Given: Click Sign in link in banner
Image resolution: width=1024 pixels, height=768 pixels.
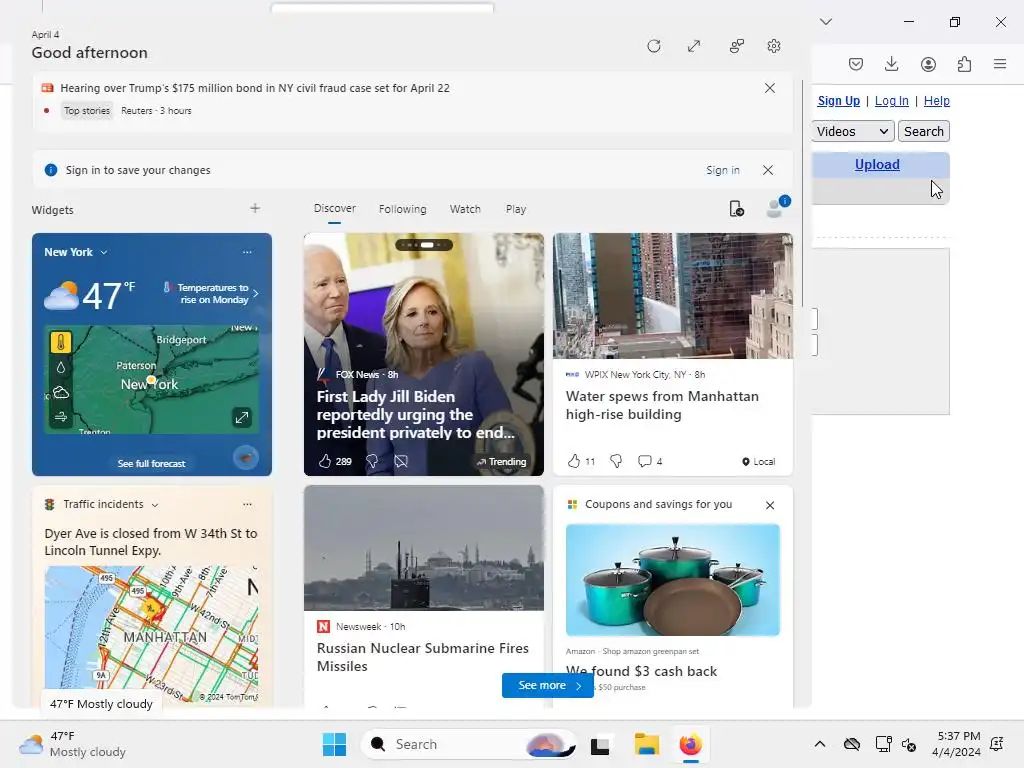Looking at the screenshot, I should point(722,170).
